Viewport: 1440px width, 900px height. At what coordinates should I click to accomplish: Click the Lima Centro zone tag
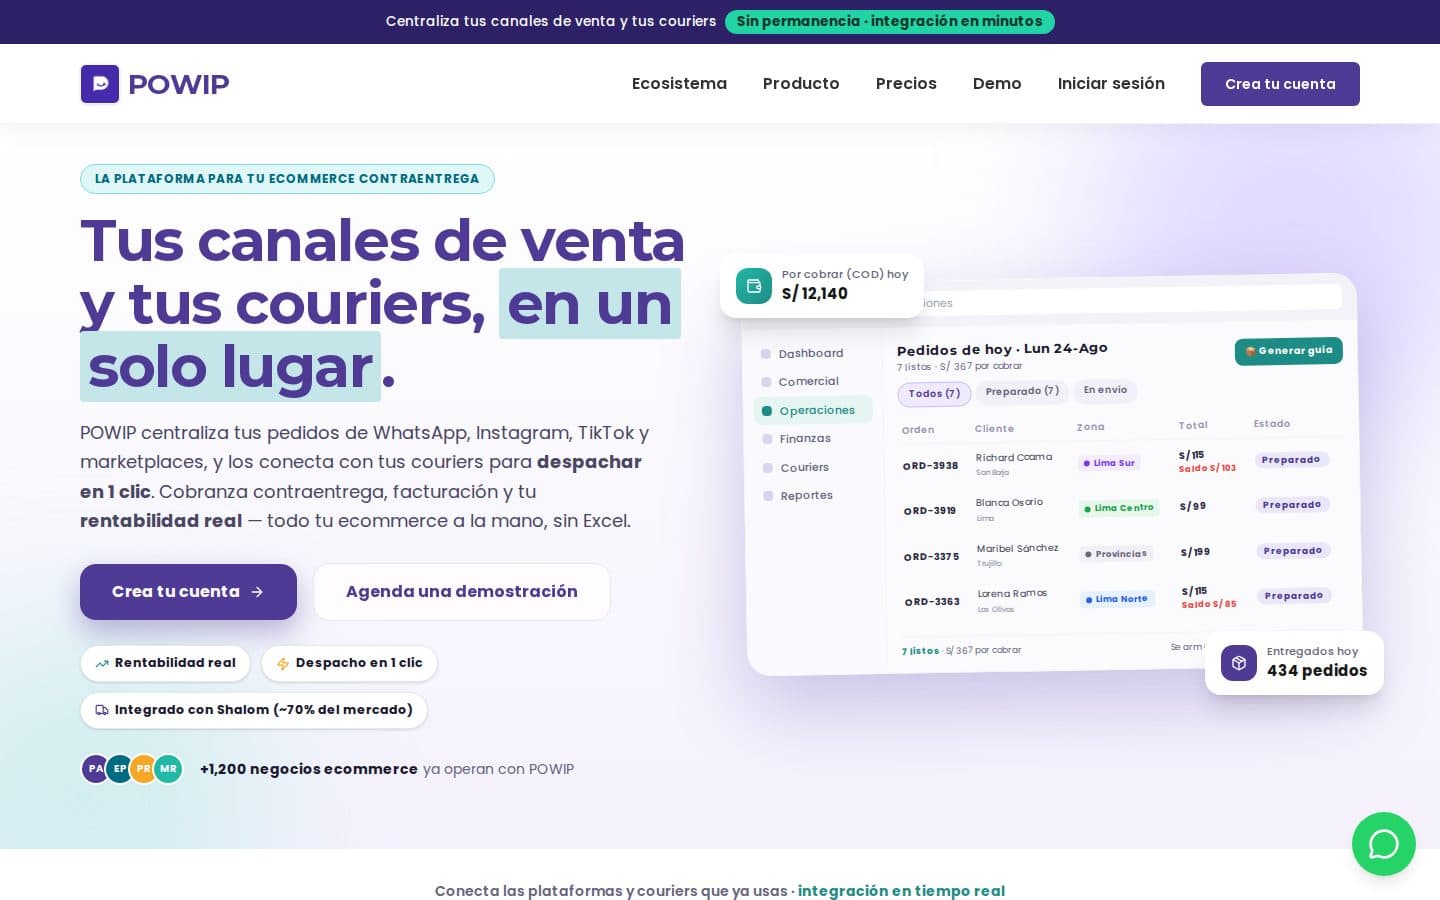coord(1119,508)
